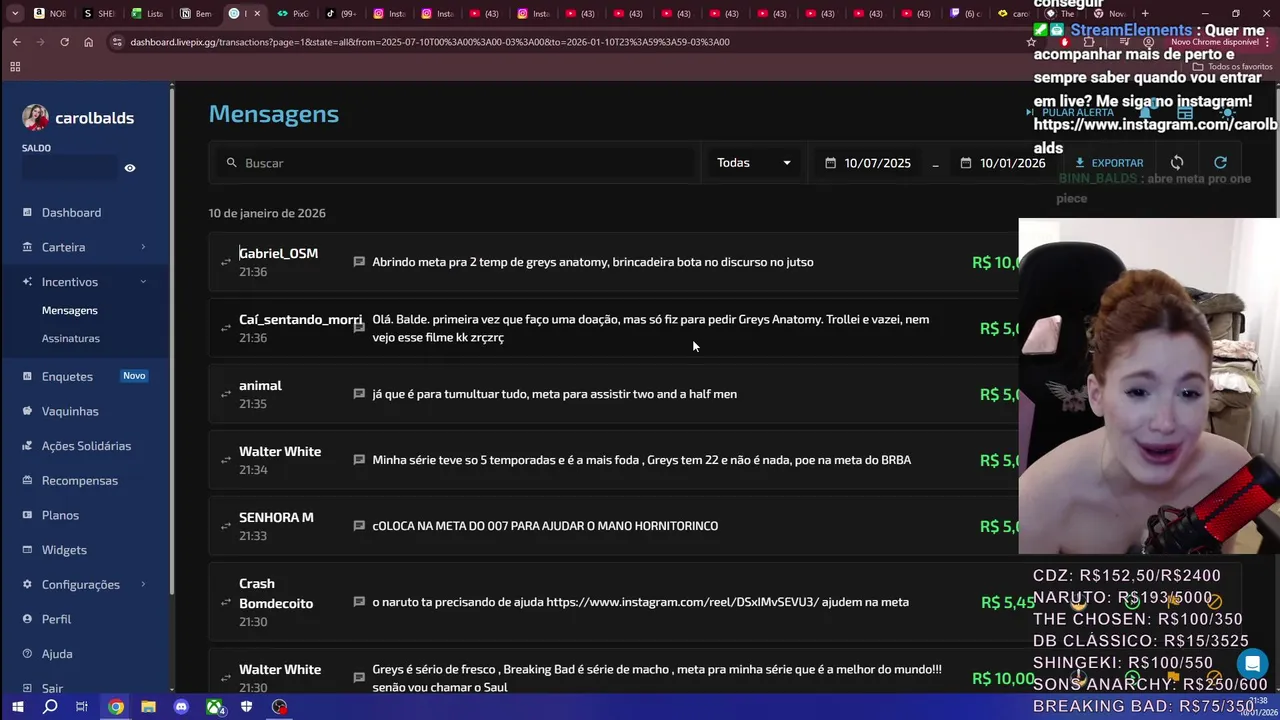The height and width of the screenshot is (720, 1280).
Task: Click the browser home button
Action: pos(88,42)
